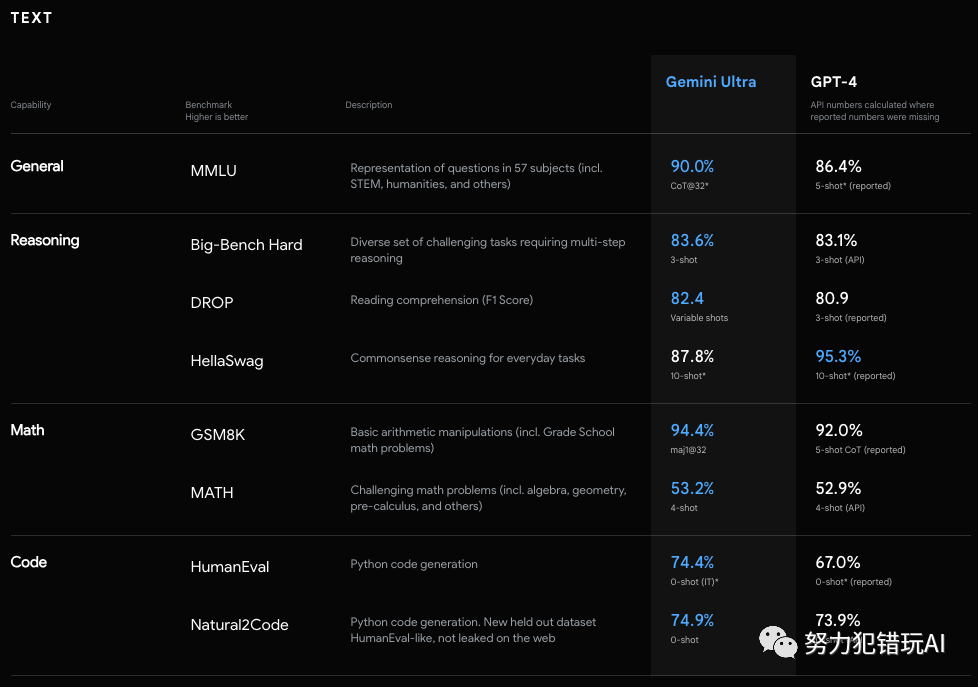Click the Code capability label

point(28,562)
